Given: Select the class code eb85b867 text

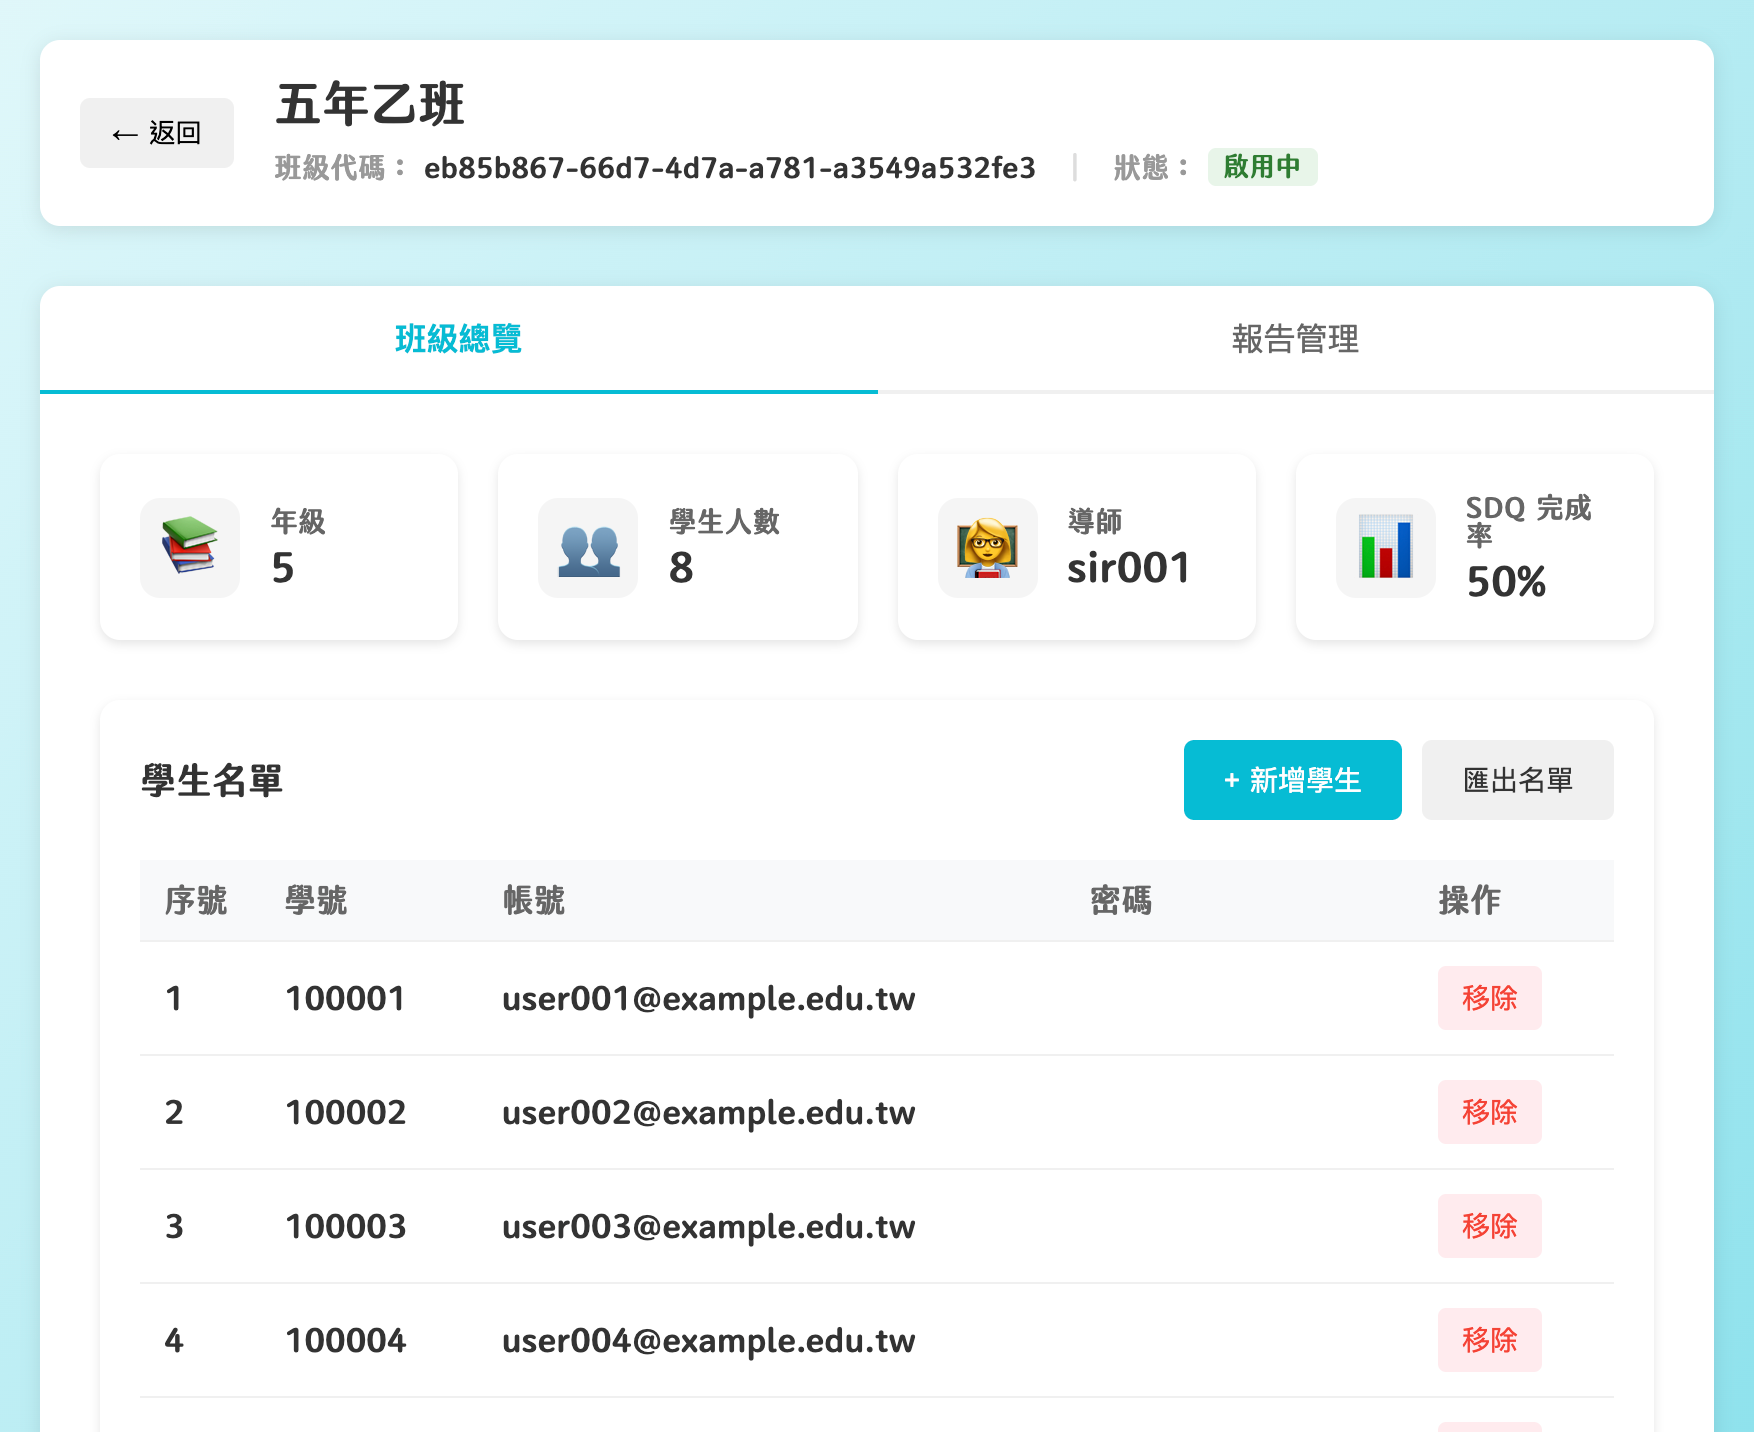Looking at the screenshot, I should (x=728, y=168).
